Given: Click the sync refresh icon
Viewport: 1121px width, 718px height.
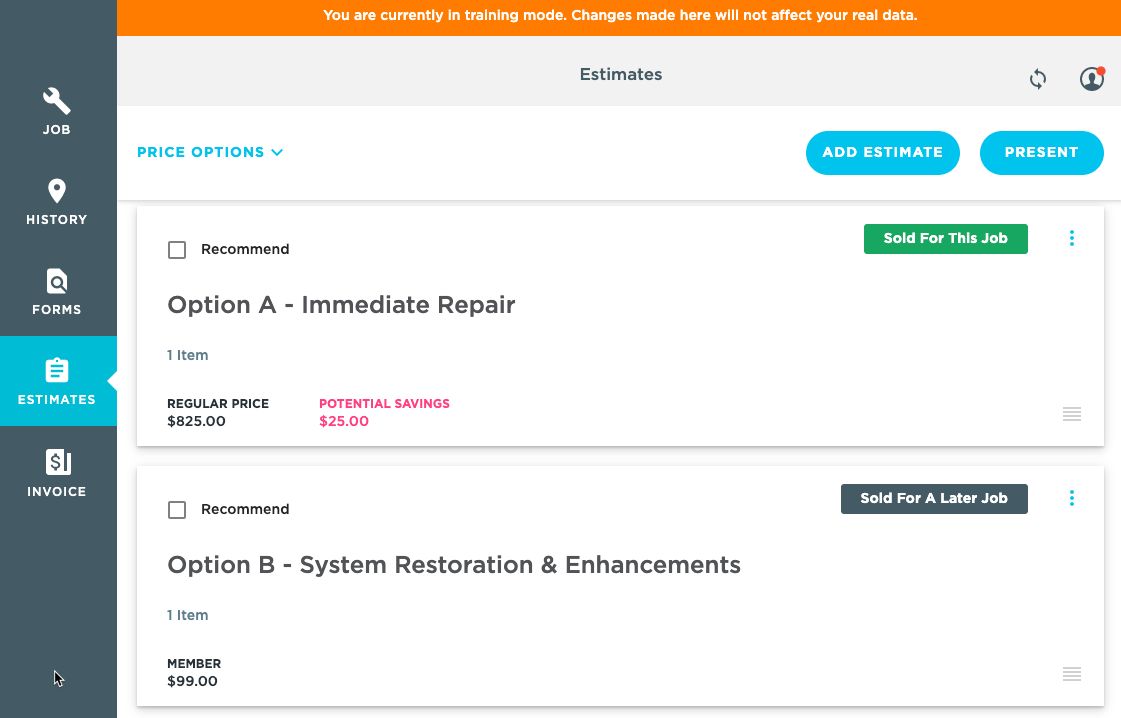Looking at the screenshot, I should coord(1038,79).
